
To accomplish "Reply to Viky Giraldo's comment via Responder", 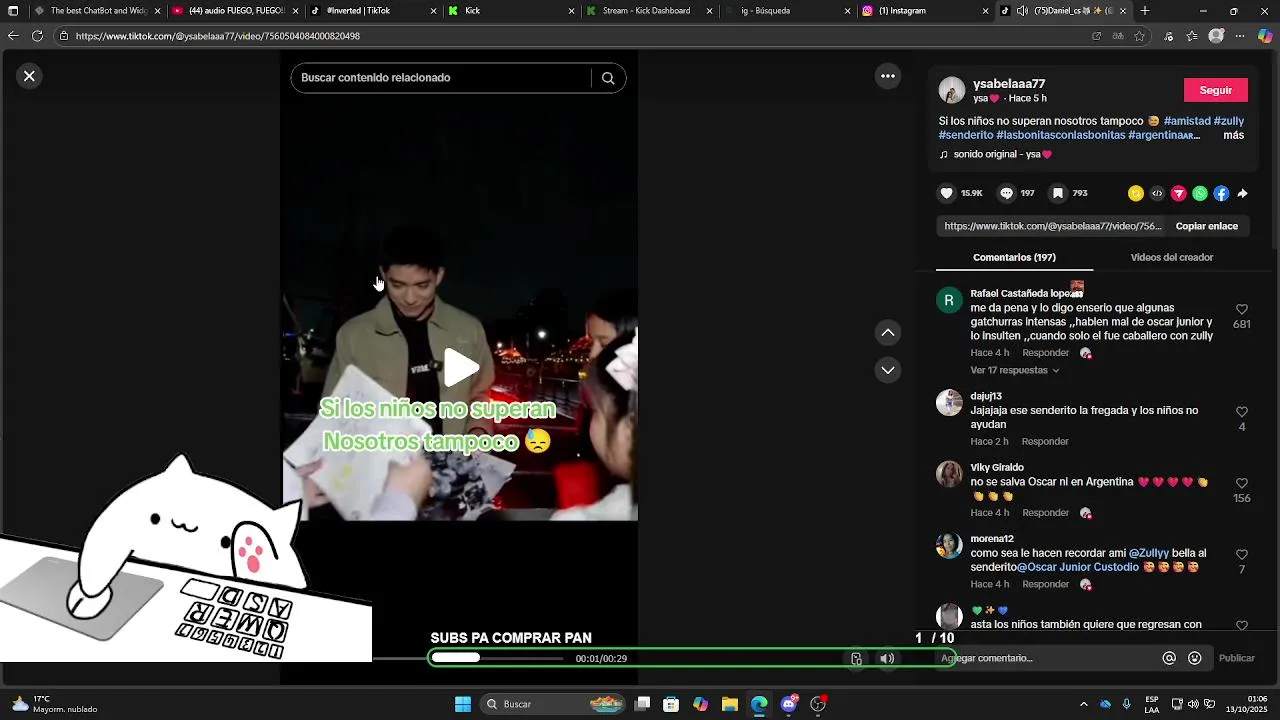I will click(x=1045, y=513).
